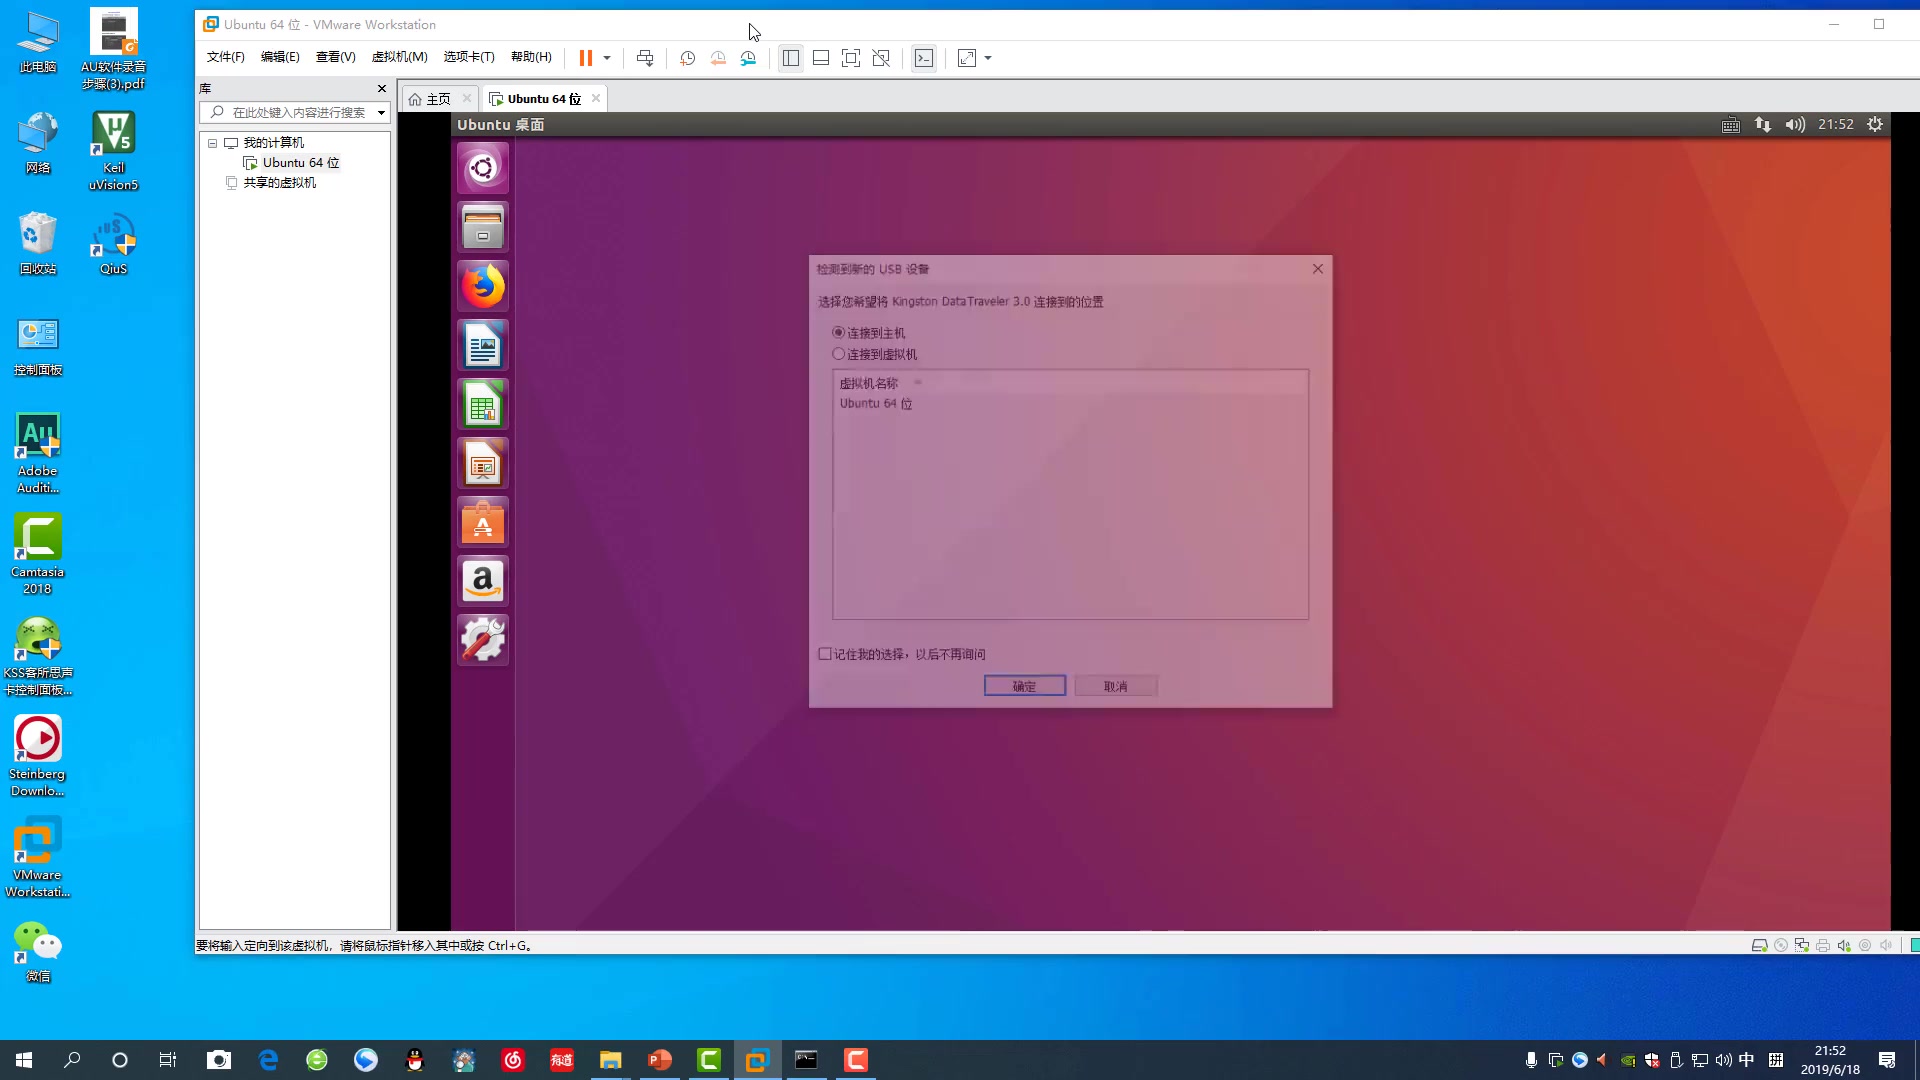Viewport: 1920px width, 1080px height.
Task: Open the 选项卡(T) menu
Action: pos(469,57)
